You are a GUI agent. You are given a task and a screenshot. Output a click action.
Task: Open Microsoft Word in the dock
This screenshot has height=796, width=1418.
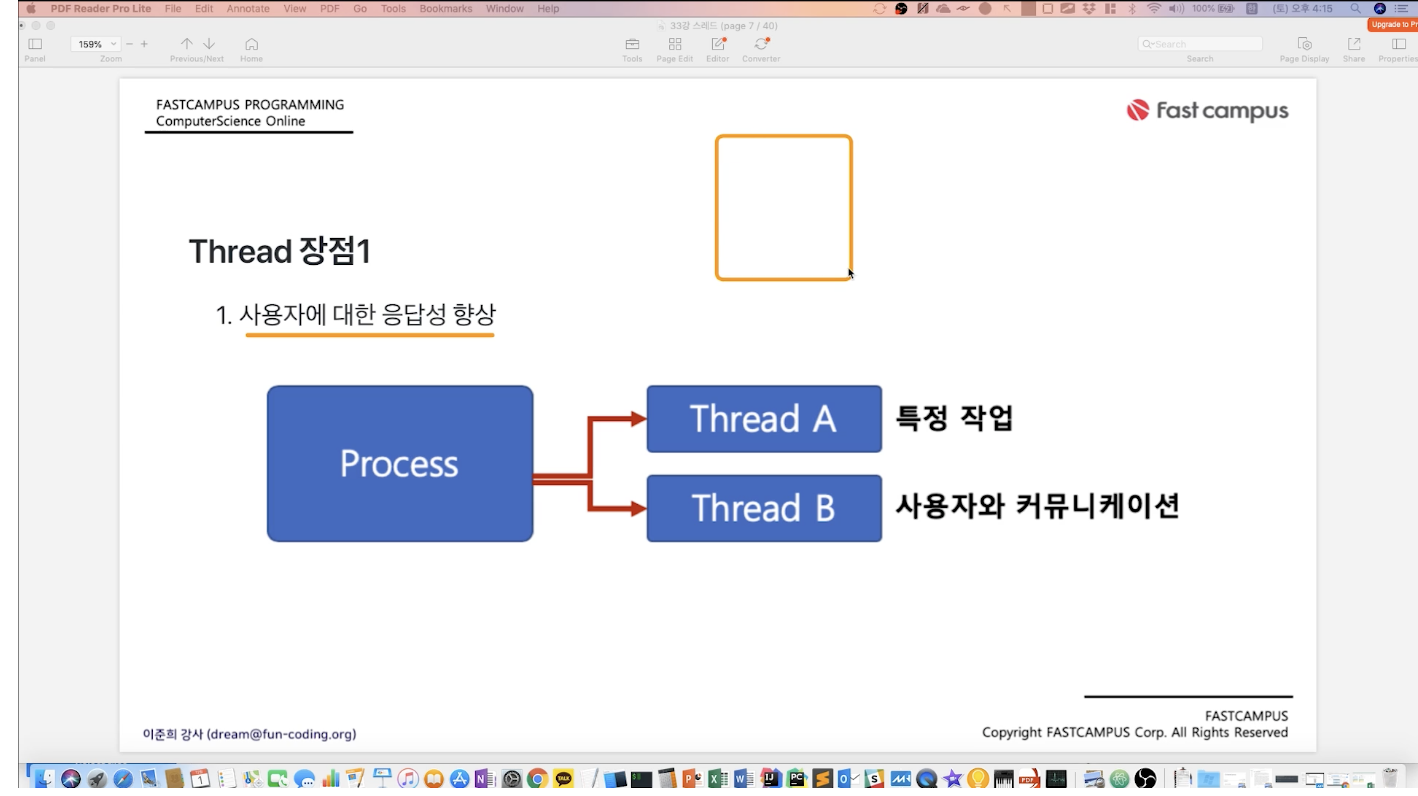pyautogui.click(x=744, y=779)
